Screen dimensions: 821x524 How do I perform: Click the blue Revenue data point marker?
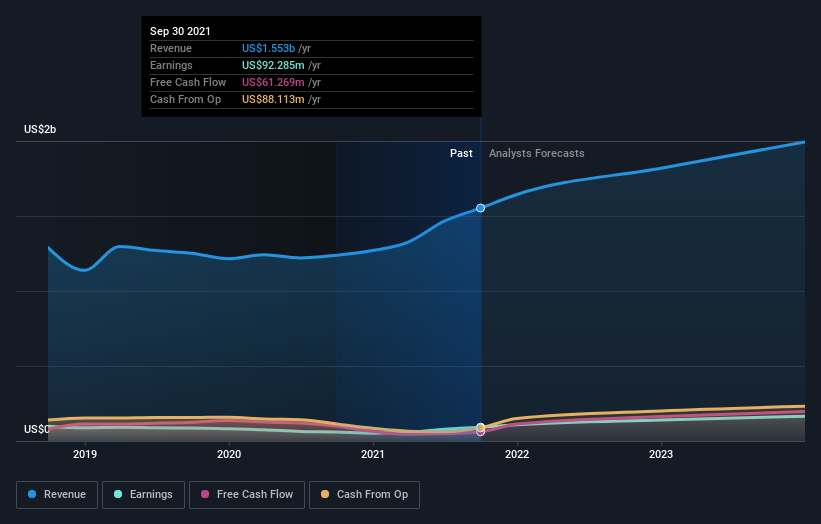pos(480,208)
